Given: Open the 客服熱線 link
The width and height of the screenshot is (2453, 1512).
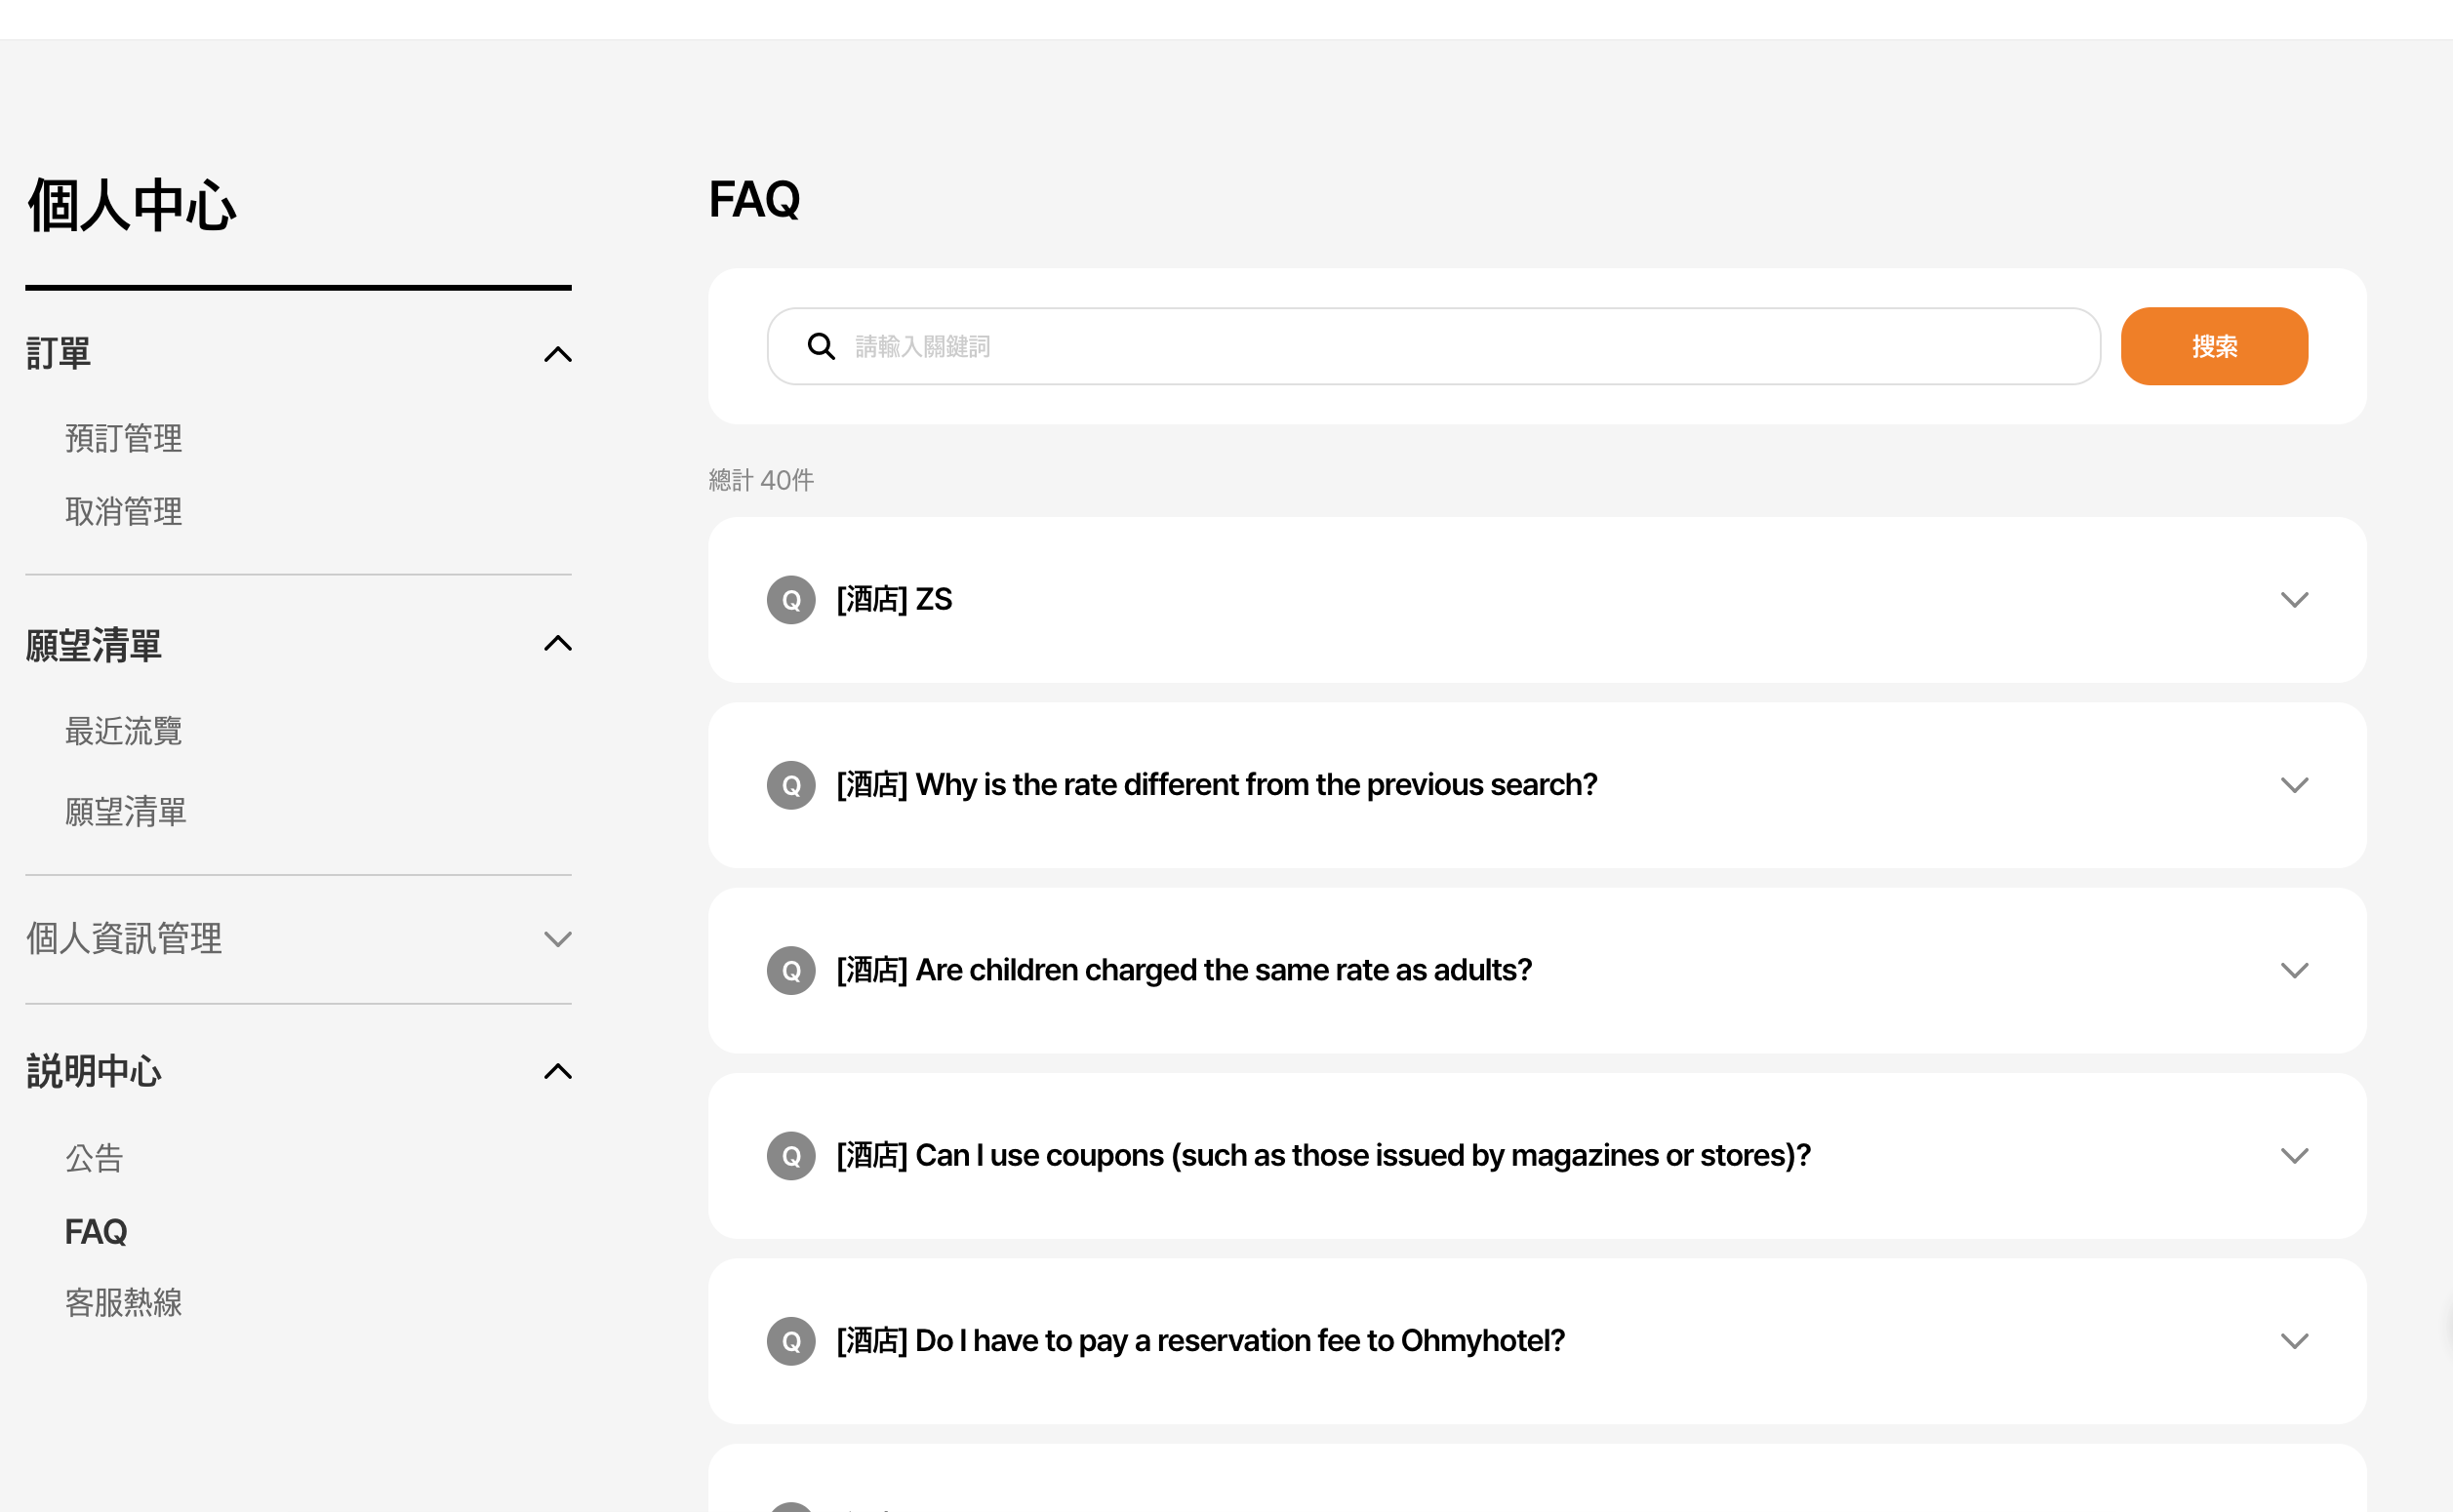Looking at the screenshot, I should (124, 1302).
